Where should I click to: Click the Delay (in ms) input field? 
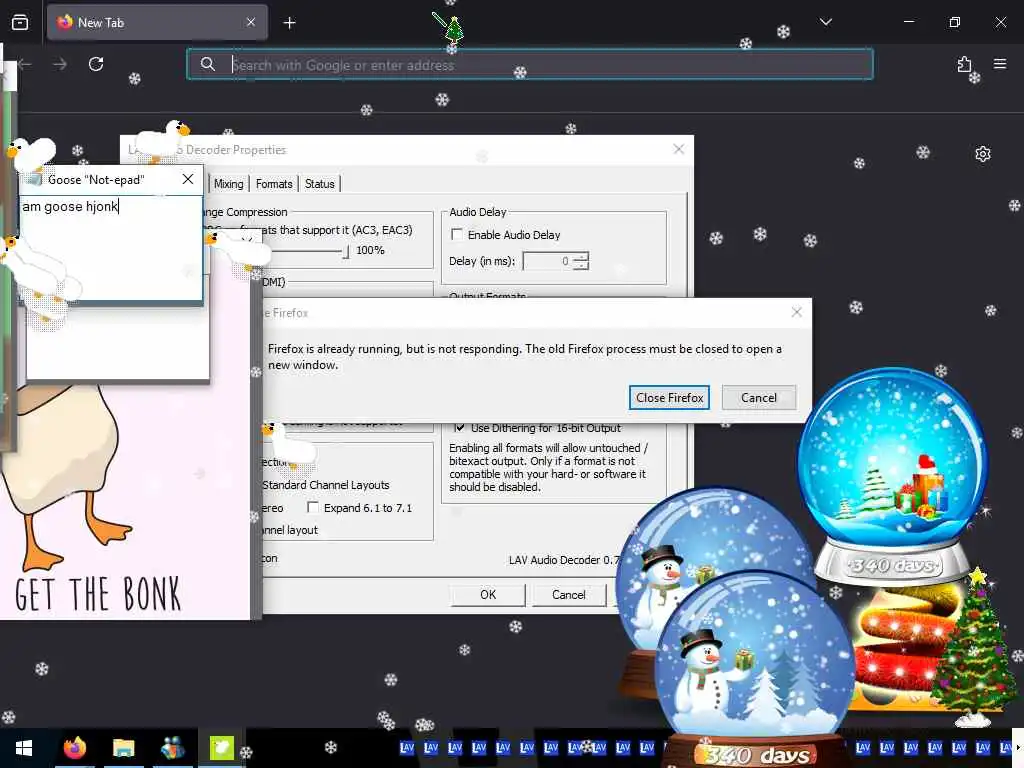(x=547, y=261)
